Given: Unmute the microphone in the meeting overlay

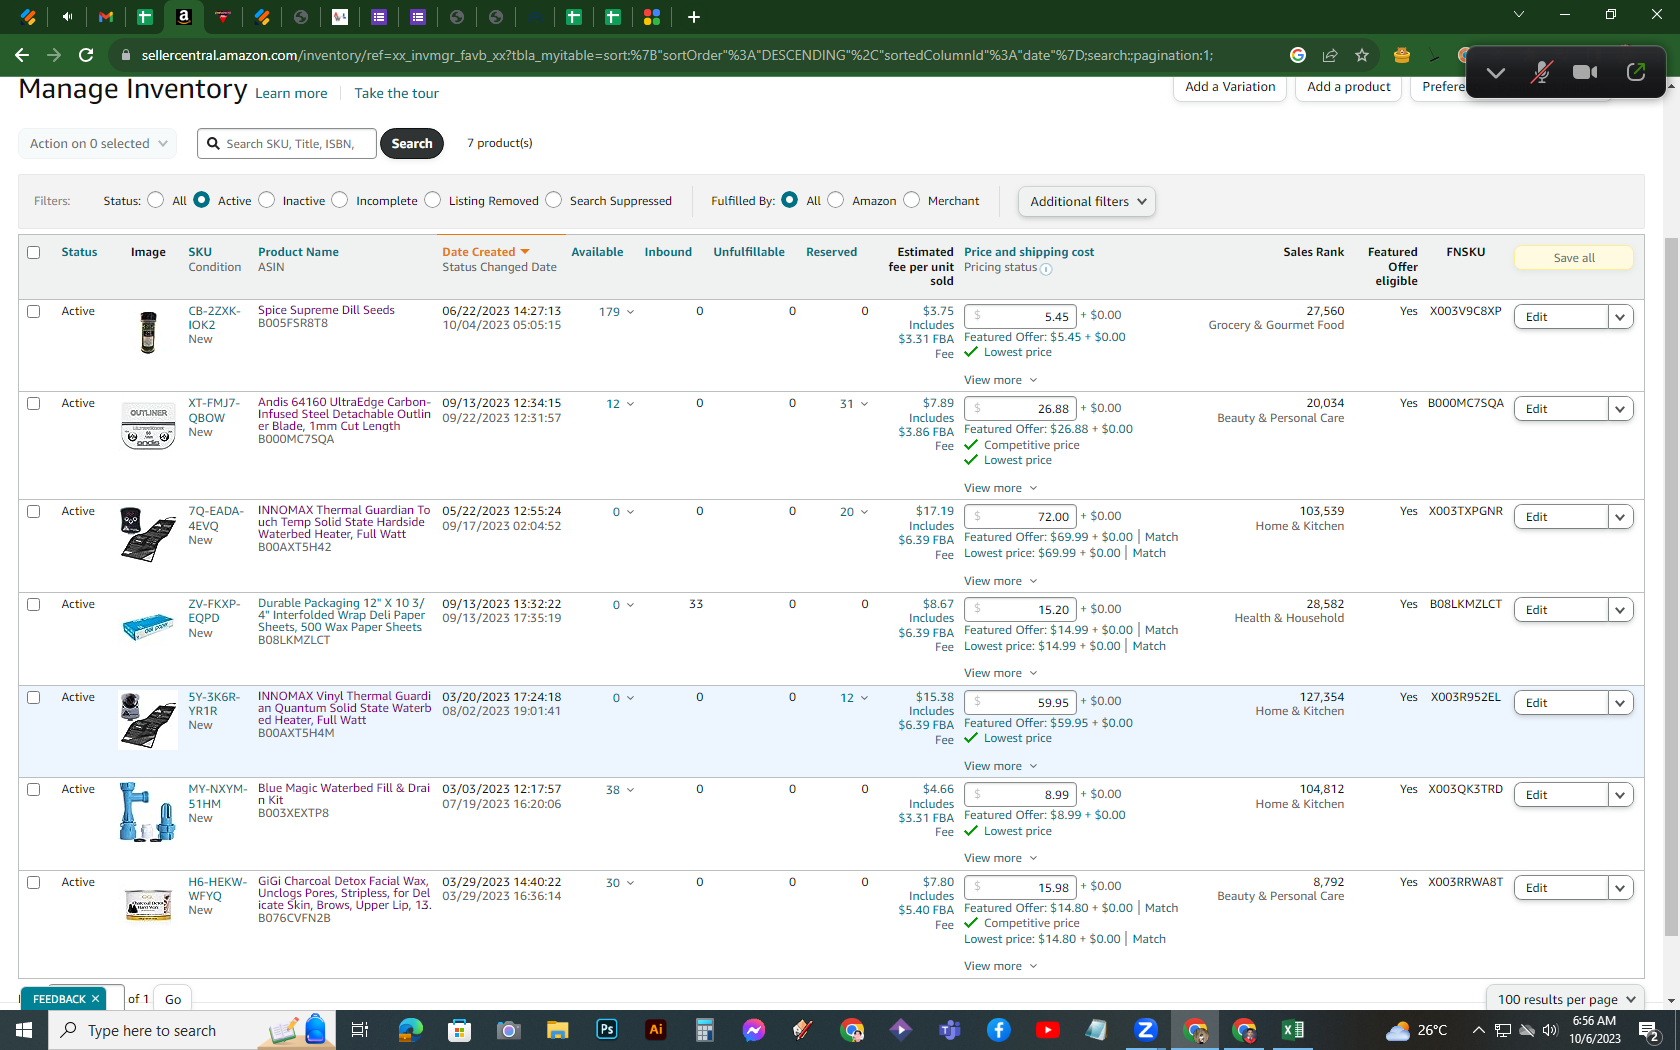Looking at the screenshot, I should pos(1541,72).
